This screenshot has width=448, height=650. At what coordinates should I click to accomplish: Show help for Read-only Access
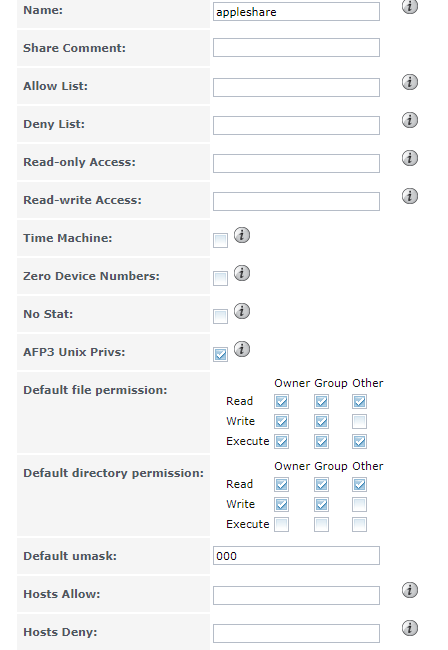409,158
